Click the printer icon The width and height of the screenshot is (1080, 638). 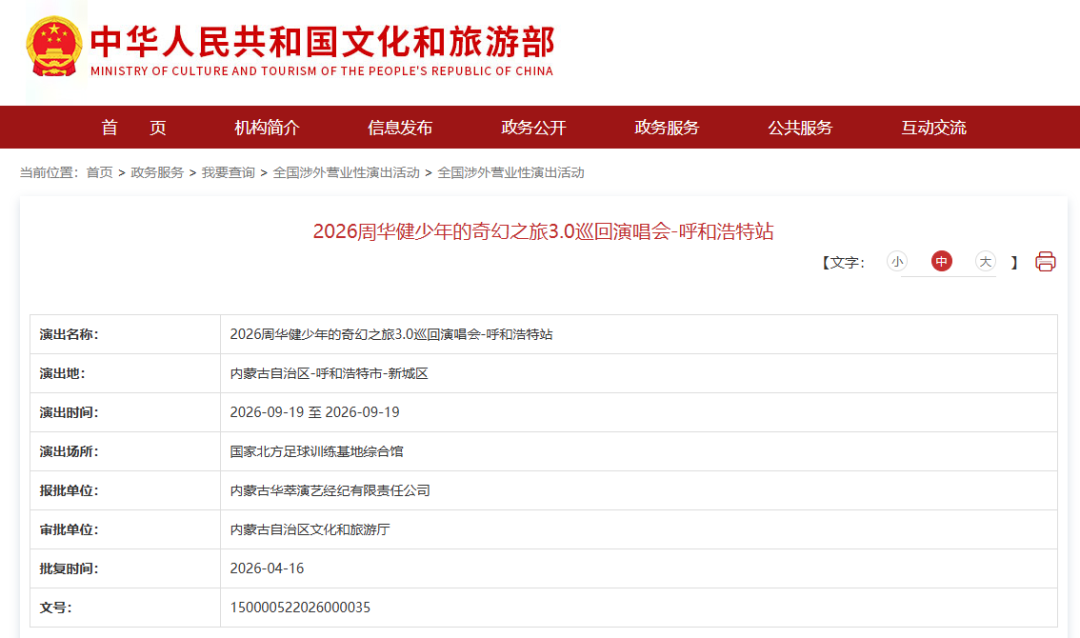[x=1045, y=262]
